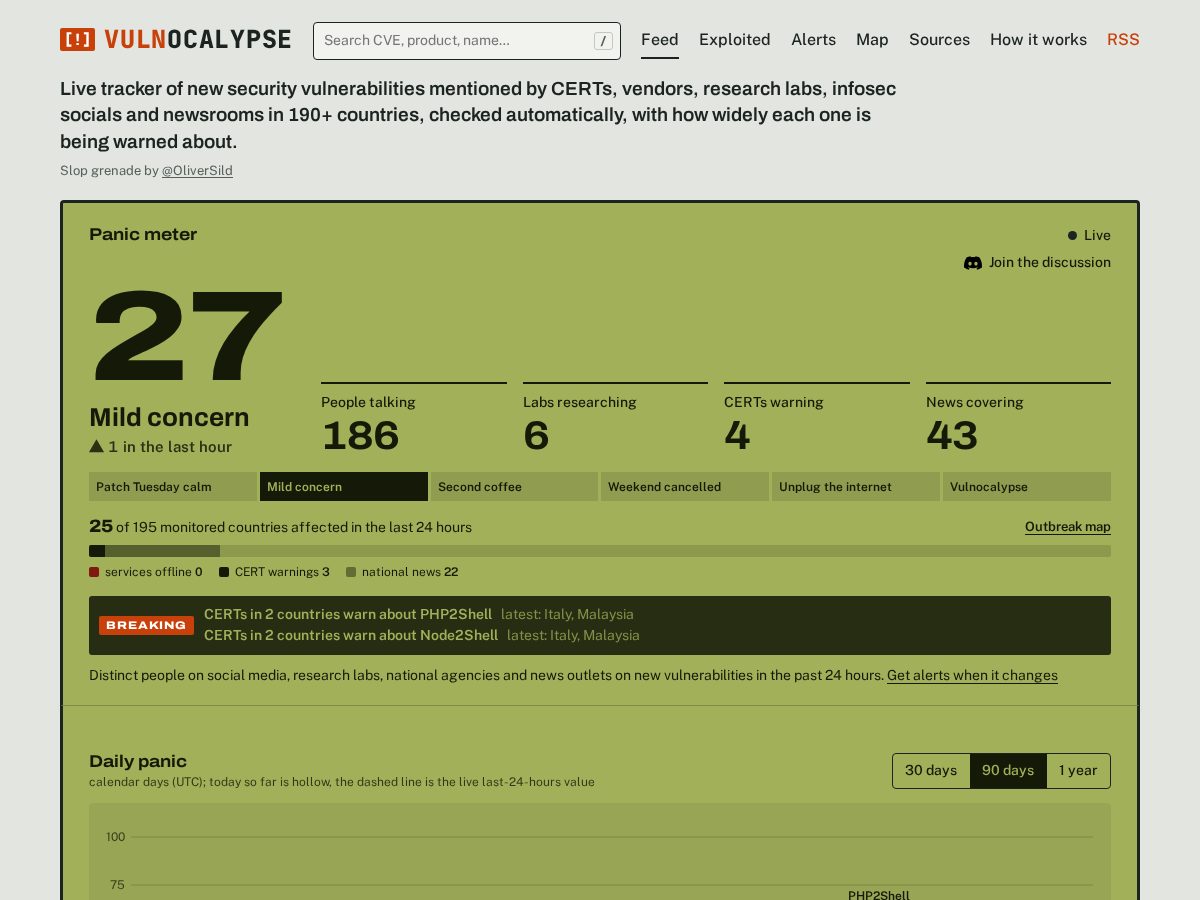Click the Labs researching 6 stat
Image resolution: width=1200 pixels, height=900 pixels.
(x=615, y=420)
